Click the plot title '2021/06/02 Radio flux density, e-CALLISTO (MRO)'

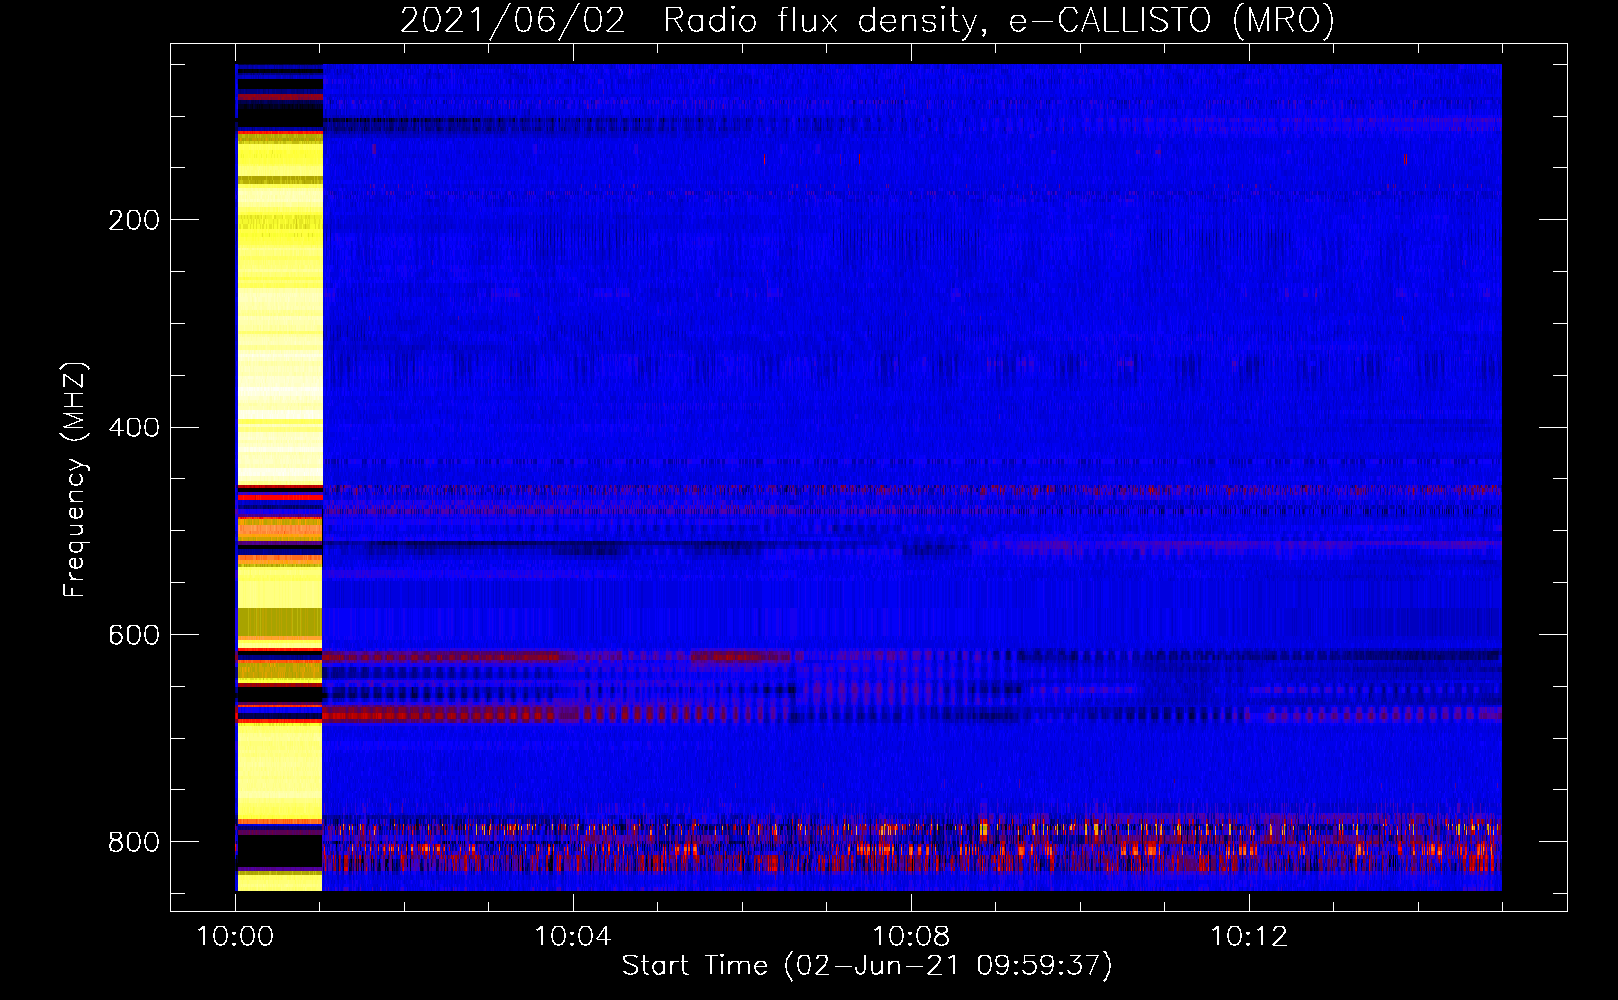[867, 20]
